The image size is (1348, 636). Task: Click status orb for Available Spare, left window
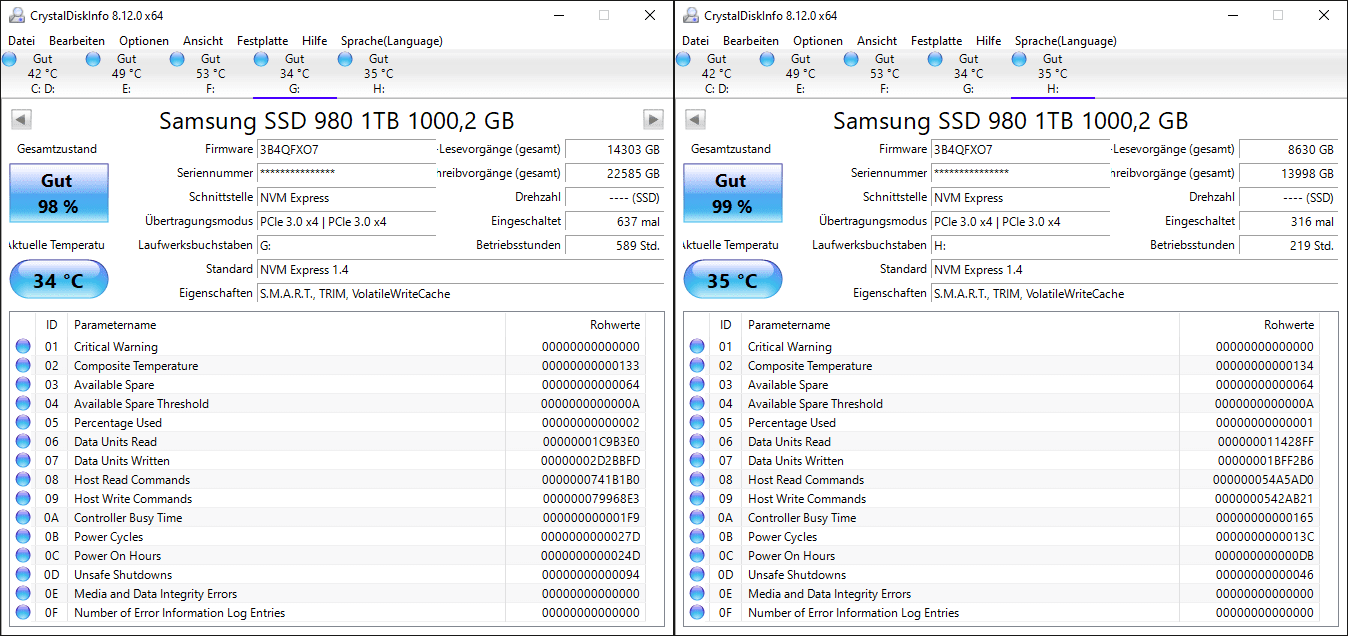coord(23,385)
